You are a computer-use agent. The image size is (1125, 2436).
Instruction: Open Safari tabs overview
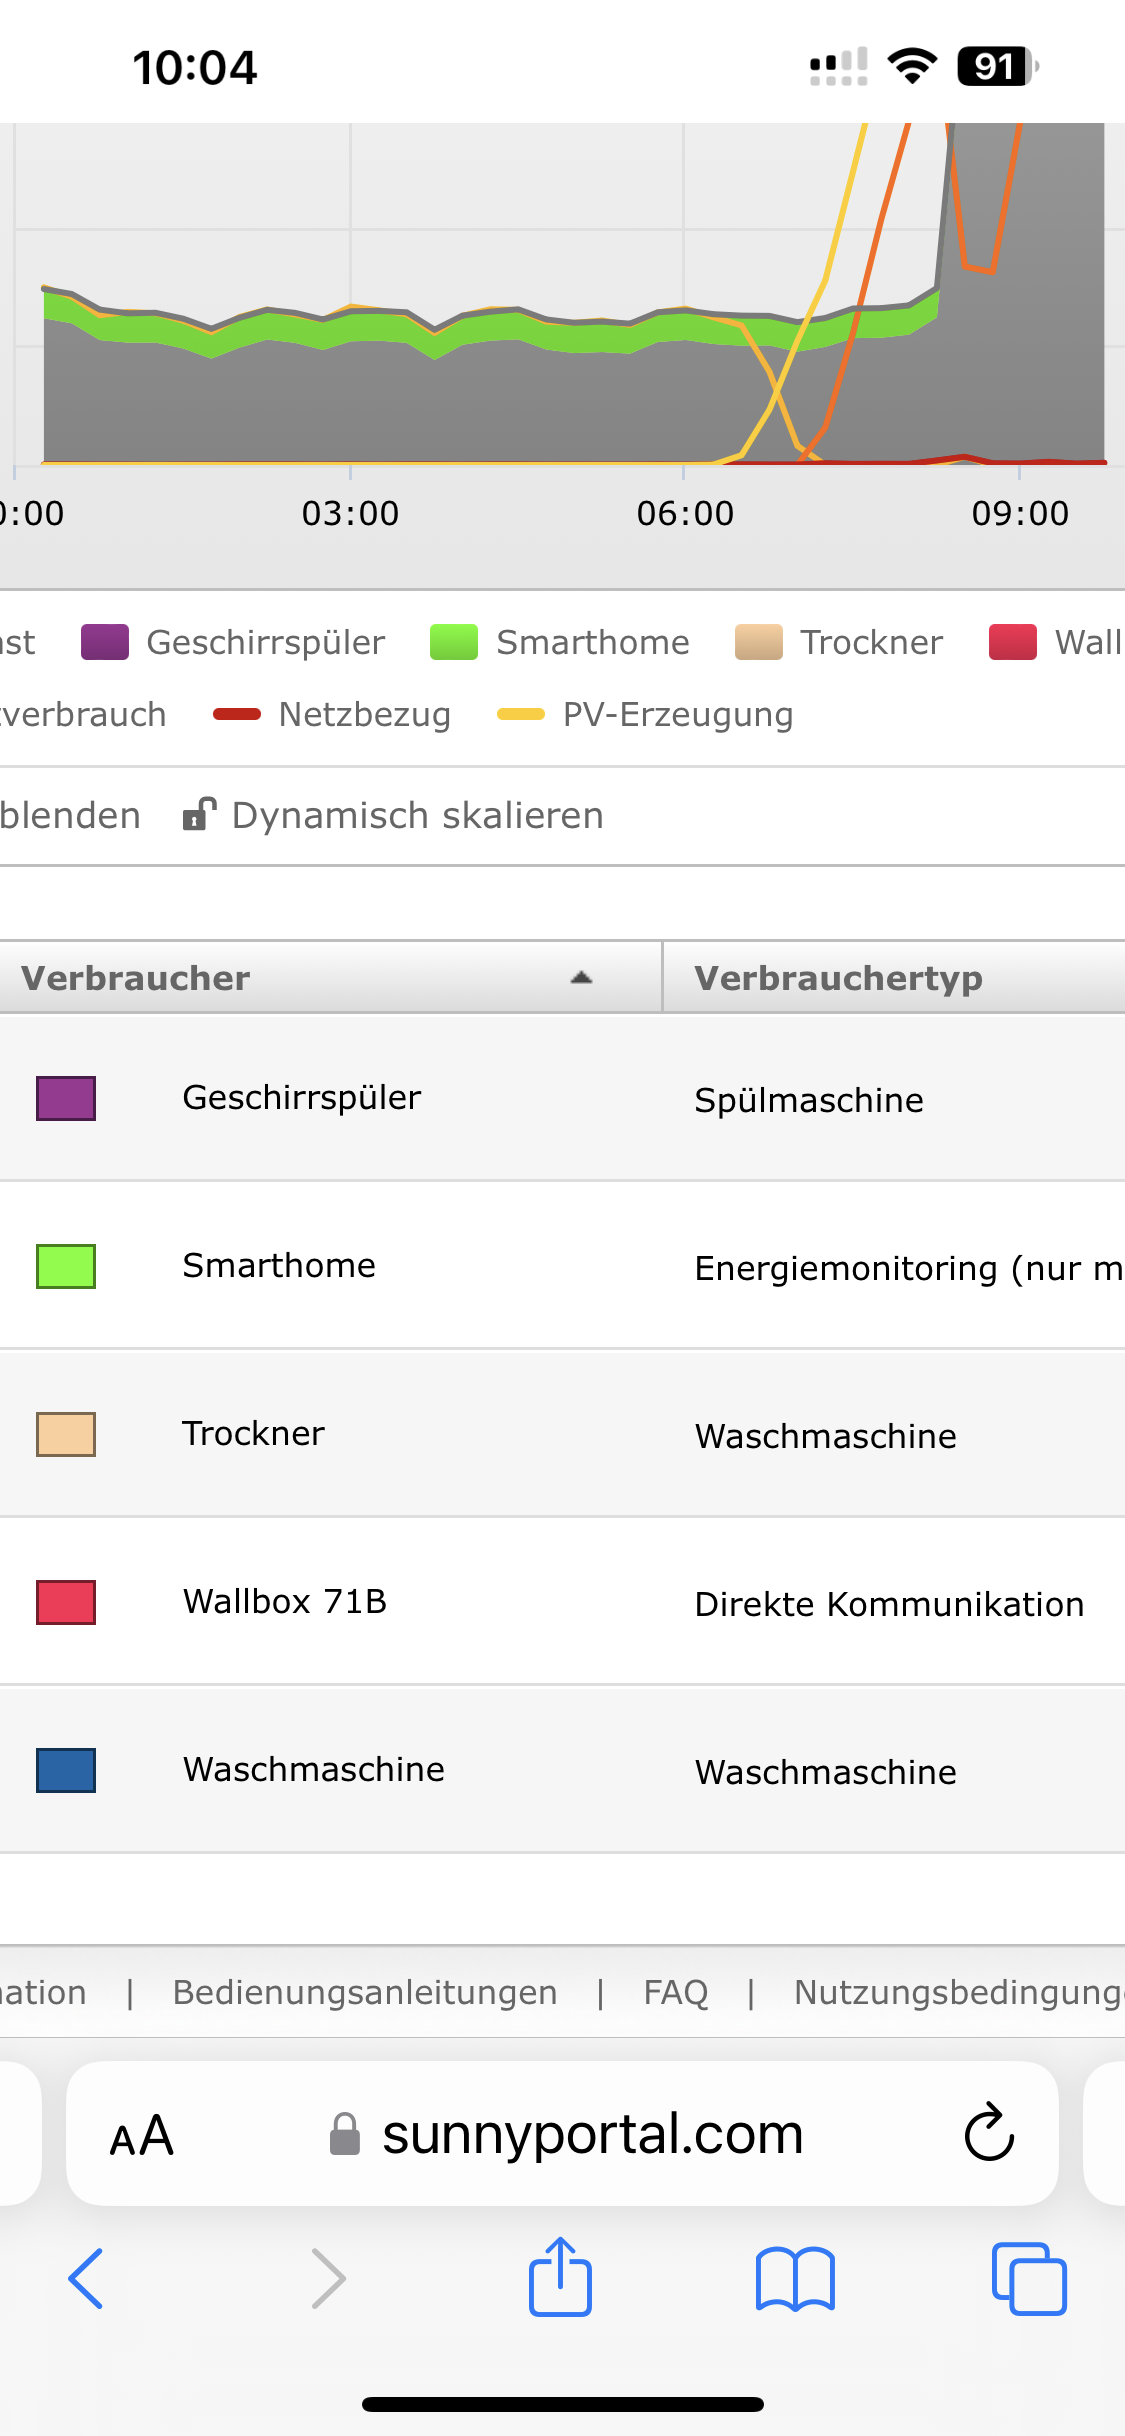[1029, 2278]
